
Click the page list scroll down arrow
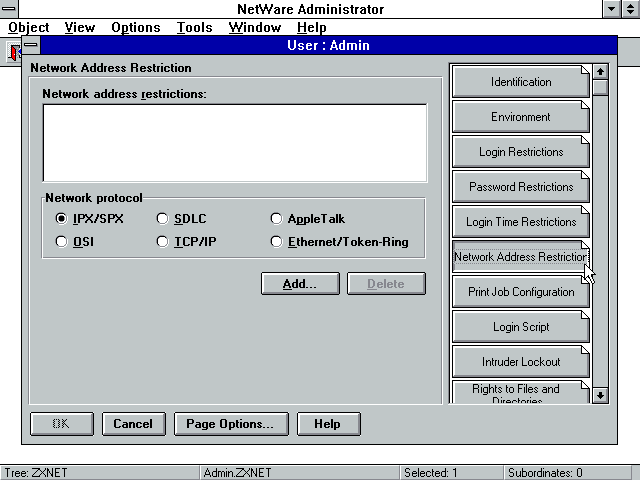[600, 395]
